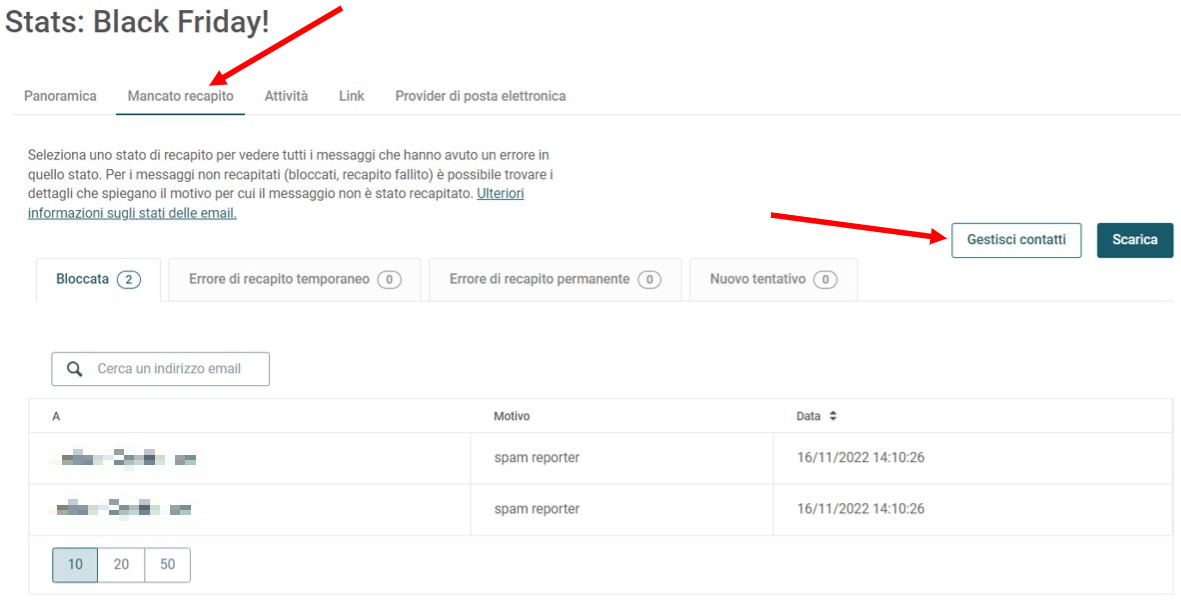Focus the Cerca un indirizzo email field
Viewport: 1181px width, 602px height.
[160, 369]
